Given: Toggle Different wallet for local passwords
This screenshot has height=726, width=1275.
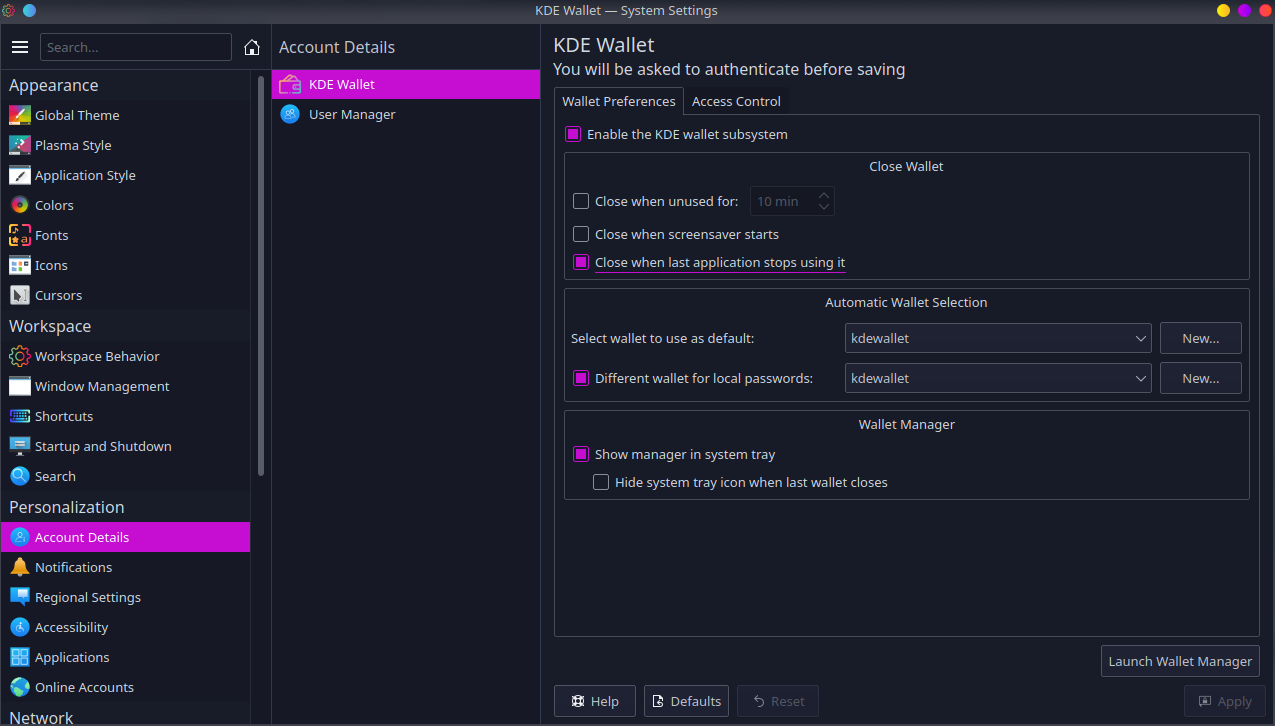Looking at the screenshot, I should pos(581,378).
